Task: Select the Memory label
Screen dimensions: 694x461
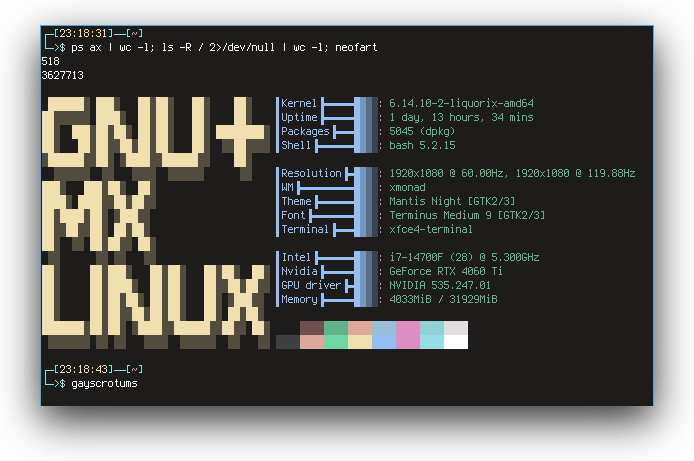Action: 299,300
